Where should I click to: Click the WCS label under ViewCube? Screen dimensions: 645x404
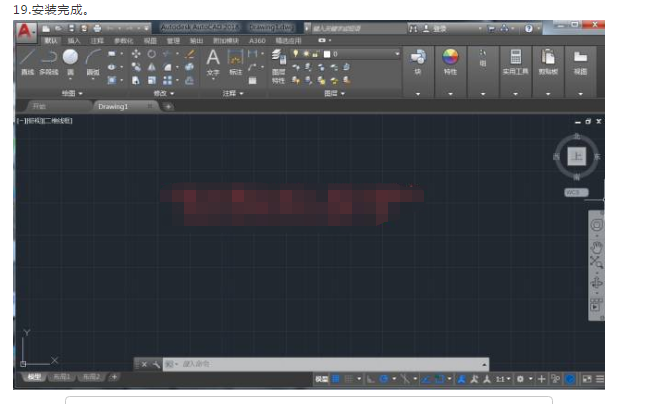point(576,192)
